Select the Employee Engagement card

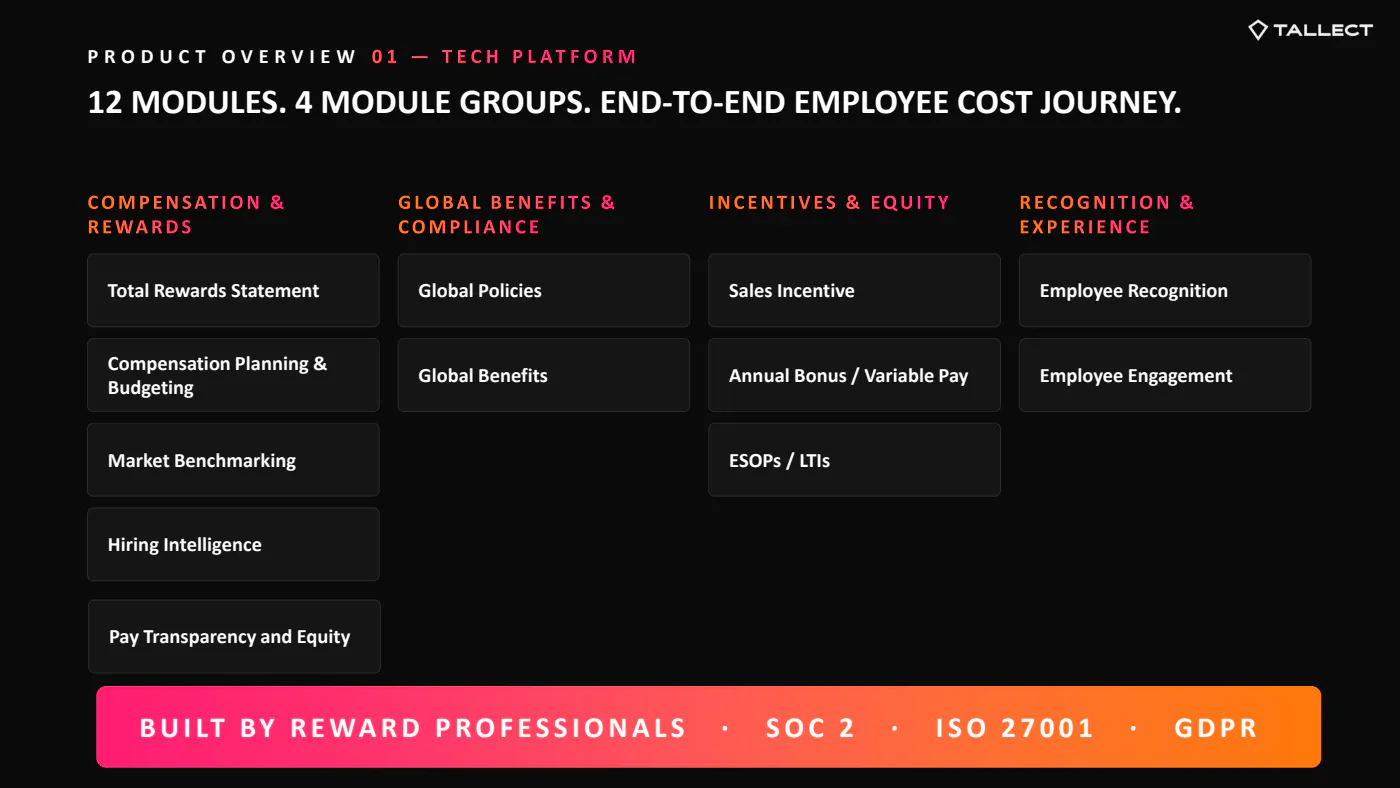pyautogui.click(x=1165, y=375)
